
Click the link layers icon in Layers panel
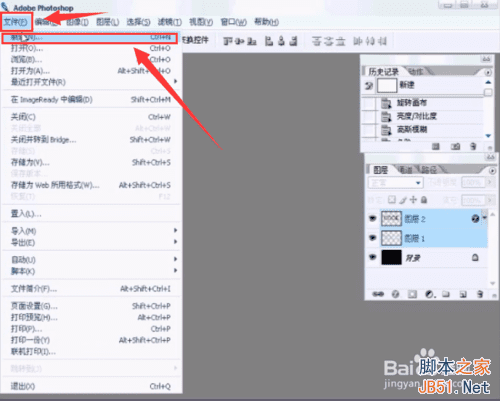(378, 294)
